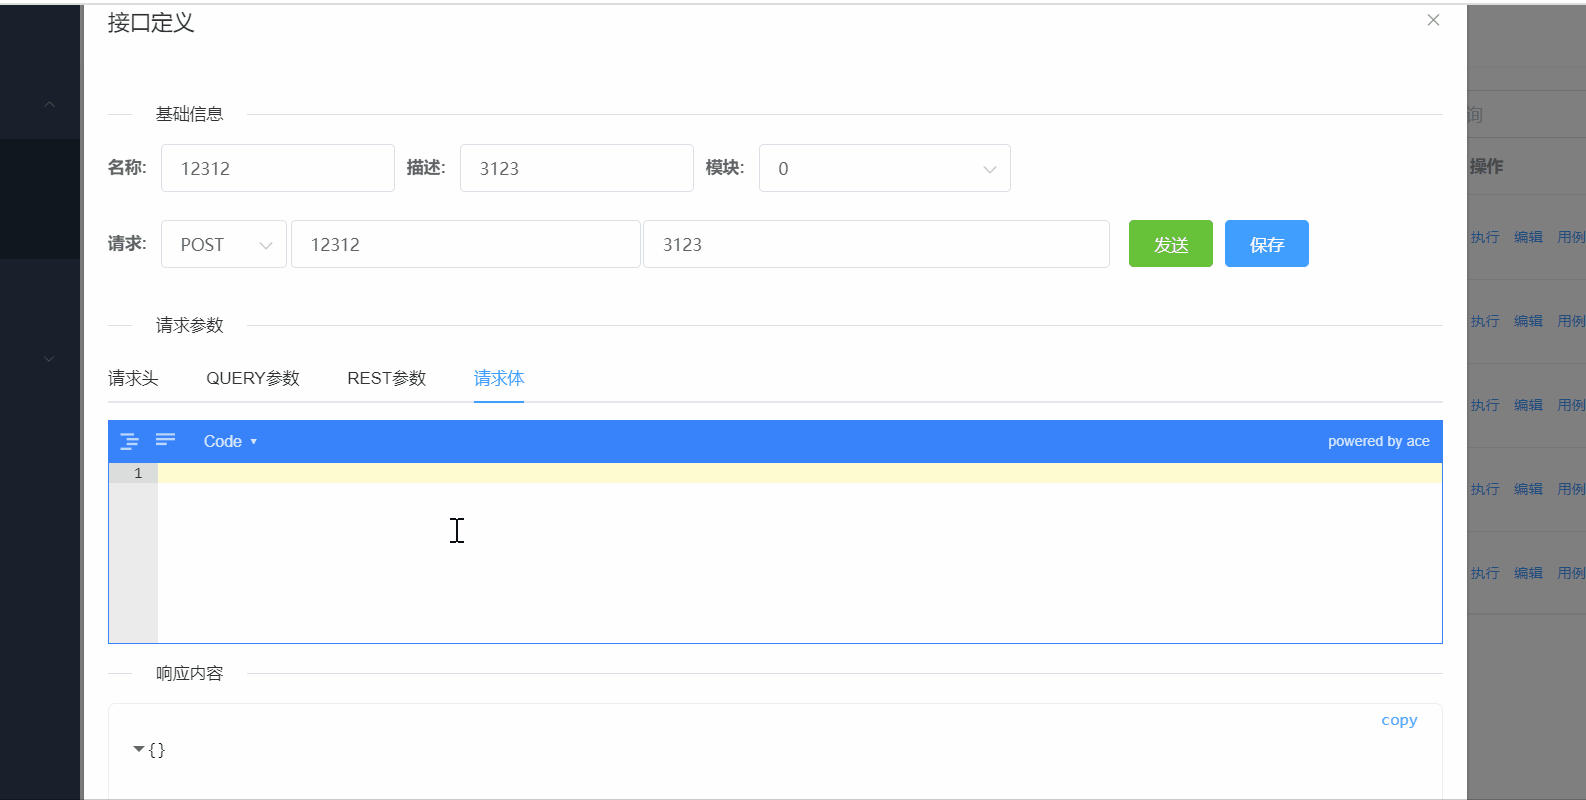Click the green 发送 button
The image size is (1586, 800).
coord(1171,244)
